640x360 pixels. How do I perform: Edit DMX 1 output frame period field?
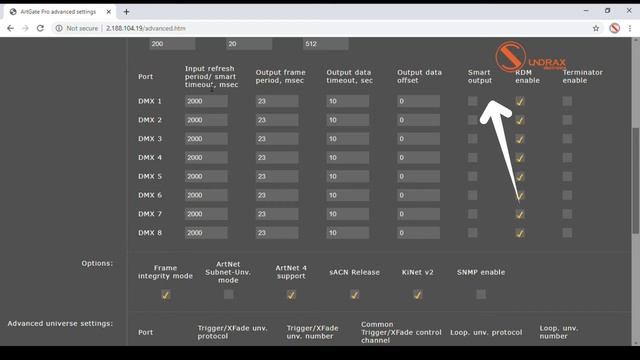[277, 101]
